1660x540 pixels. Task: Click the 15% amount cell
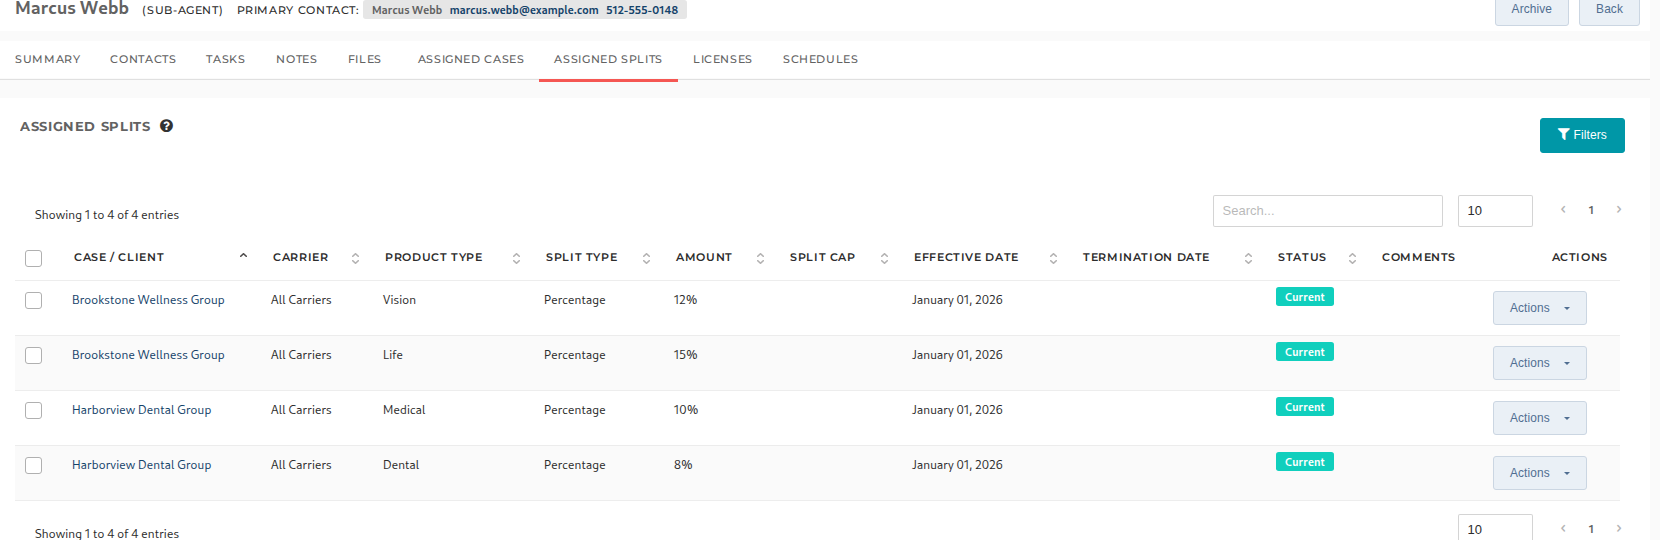tap(685, 355)
